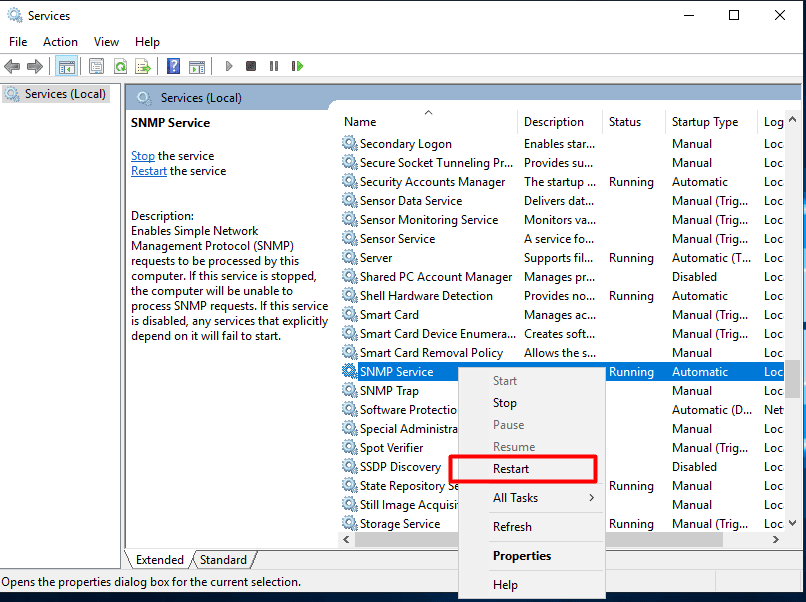The image size is (806, 602).
Task: Click the Forward arrow toolbar icon
Action: tap(34, 66)
